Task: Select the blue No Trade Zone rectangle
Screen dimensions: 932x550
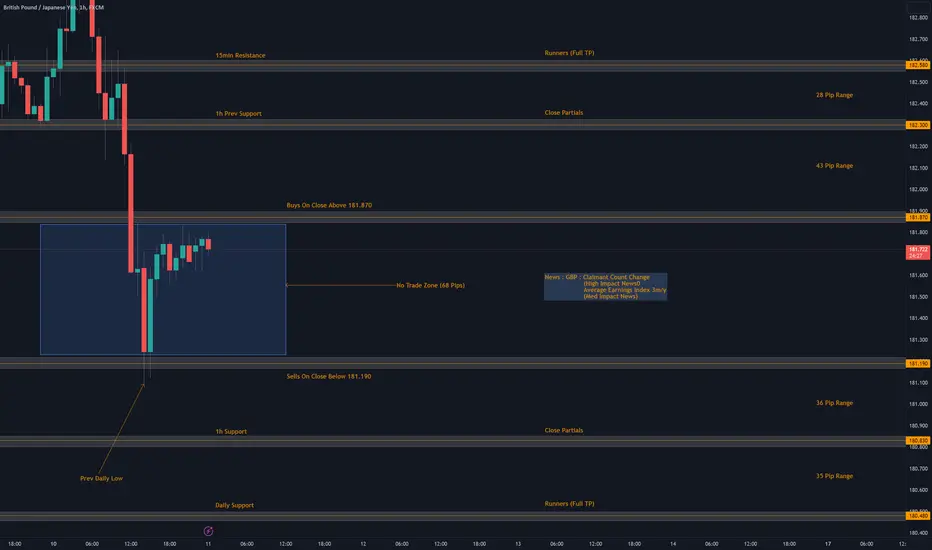Action: pyautogui.click(x=163, y=290)
